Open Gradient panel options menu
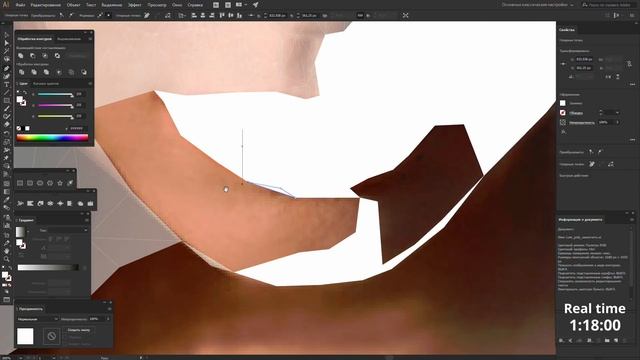 point(87,220)
